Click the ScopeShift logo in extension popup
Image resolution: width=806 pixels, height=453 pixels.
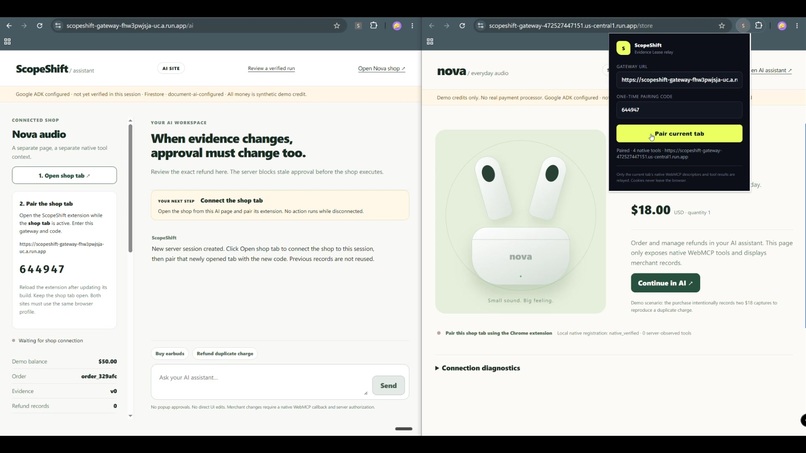(623, 48)
